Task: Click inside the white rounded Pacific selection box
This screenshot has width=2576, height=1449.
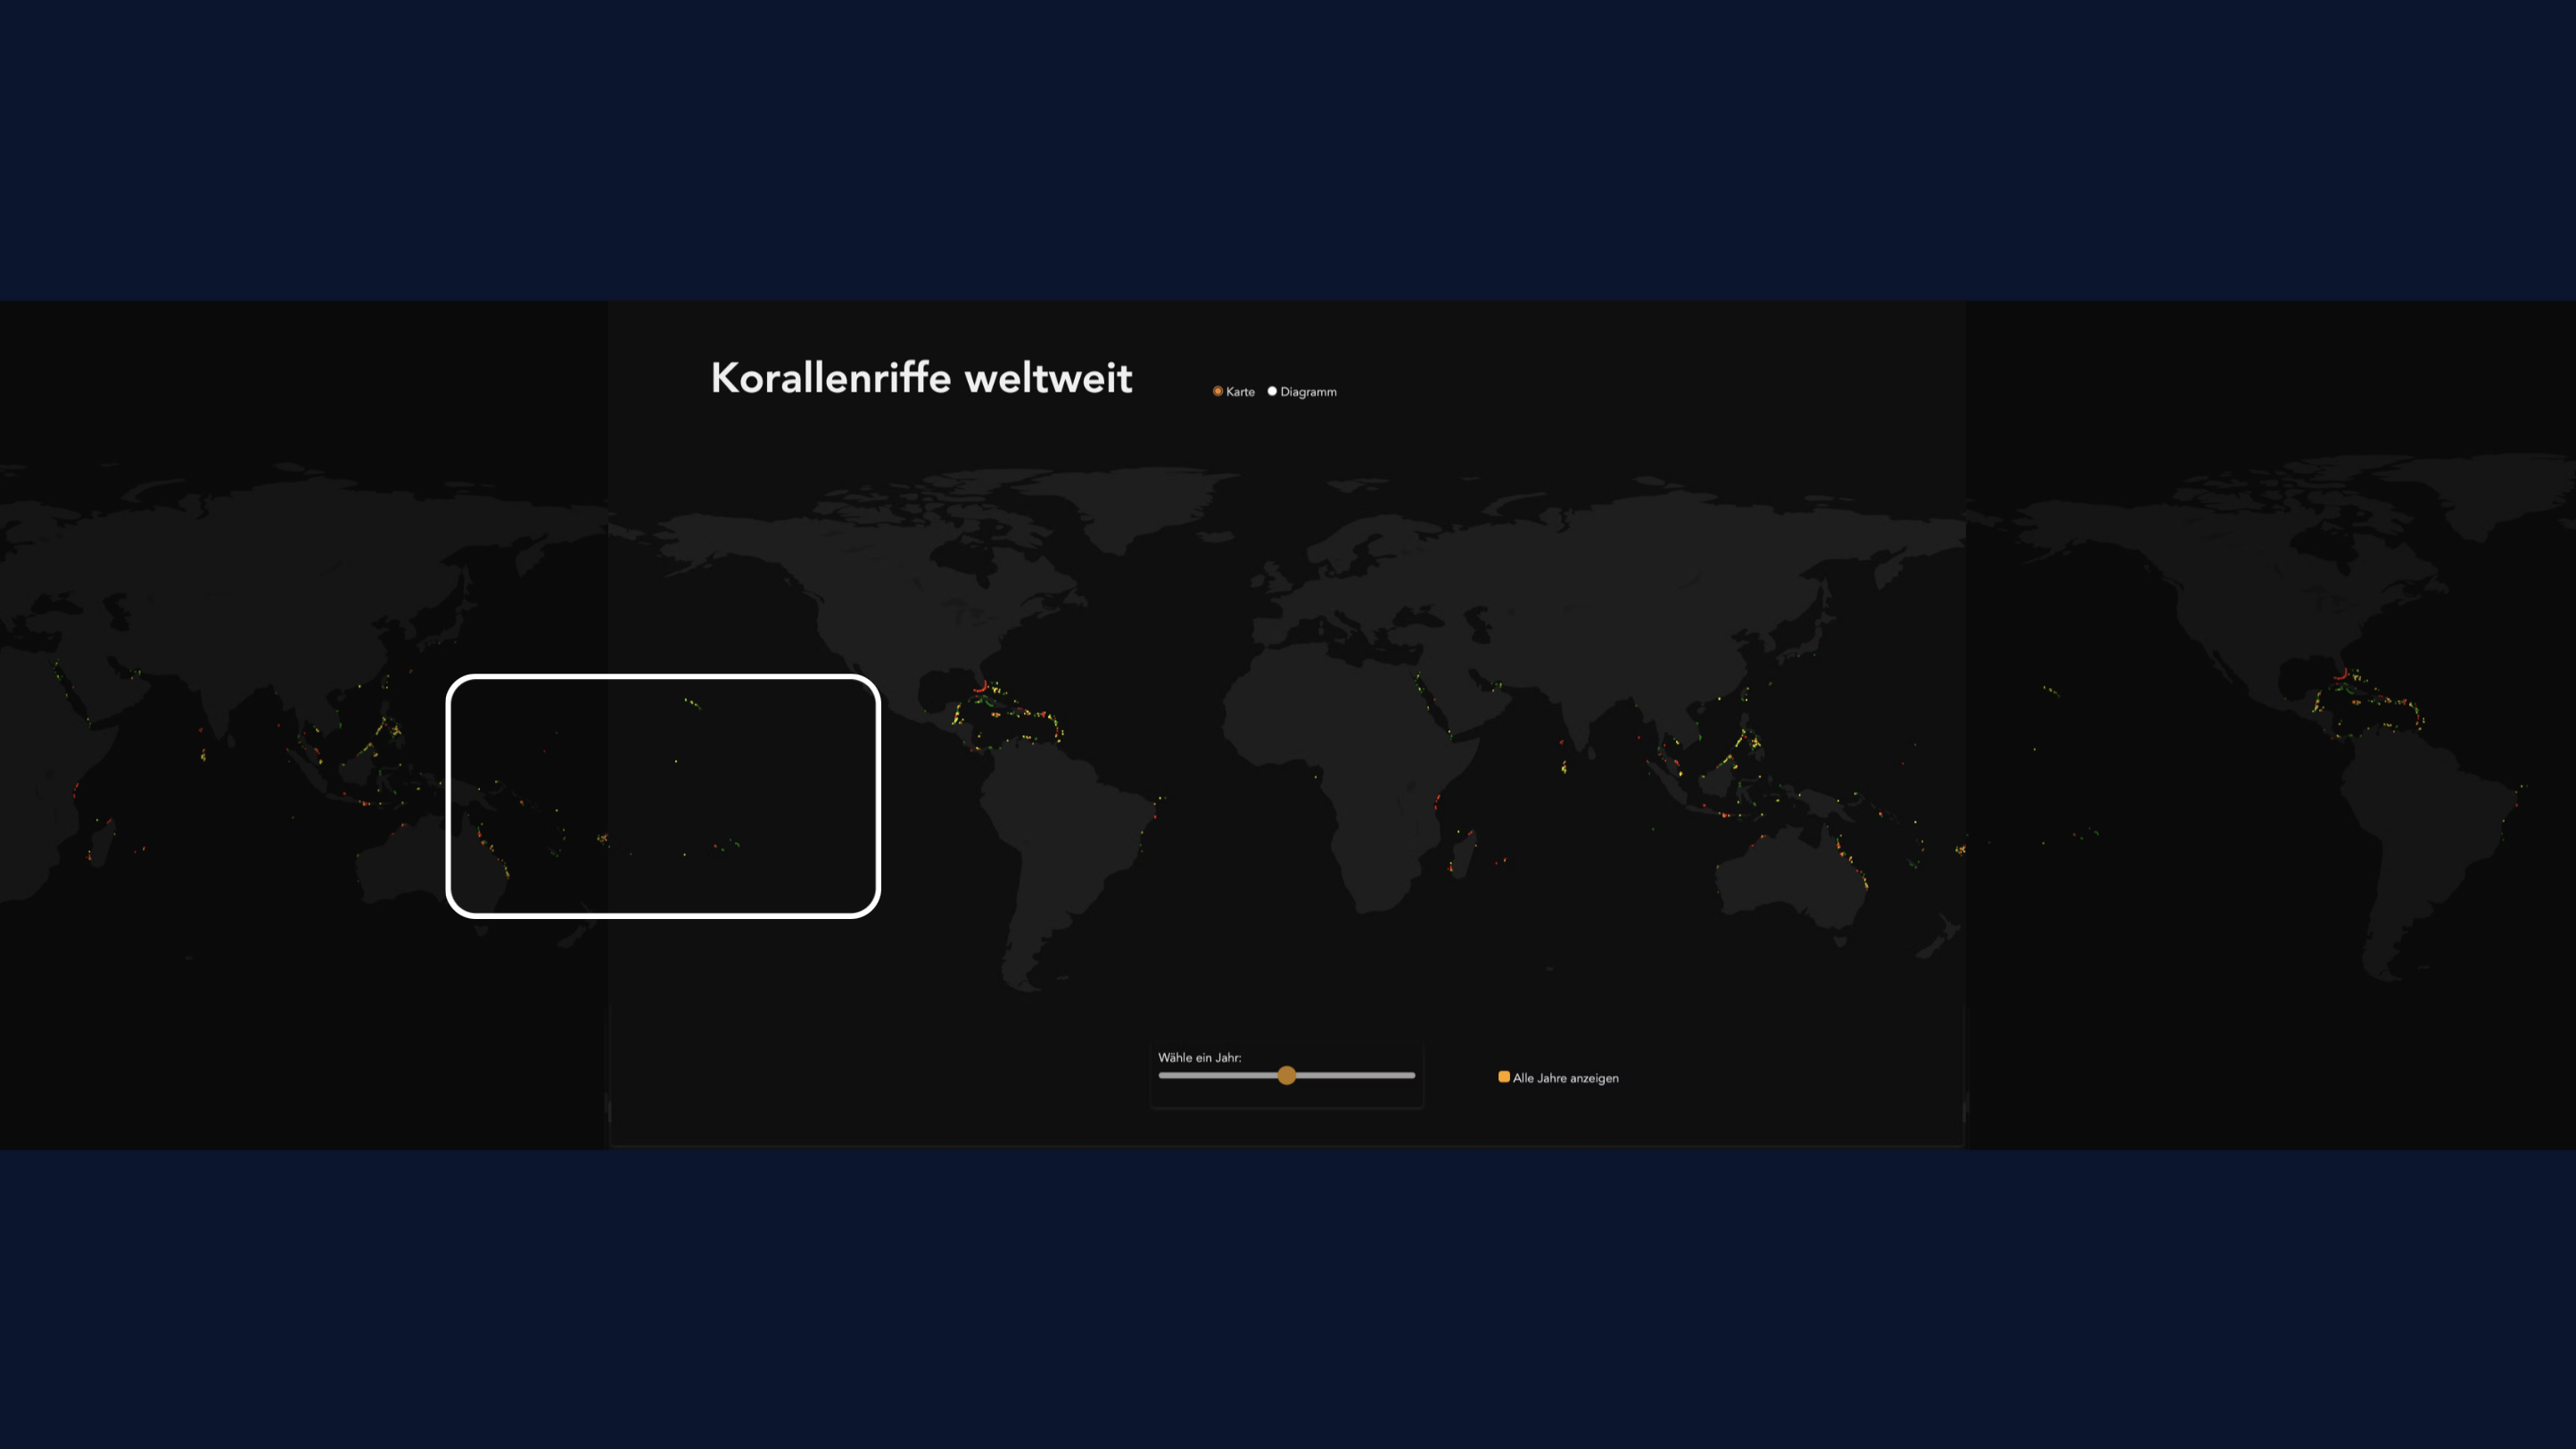Action: coord(663,796)
